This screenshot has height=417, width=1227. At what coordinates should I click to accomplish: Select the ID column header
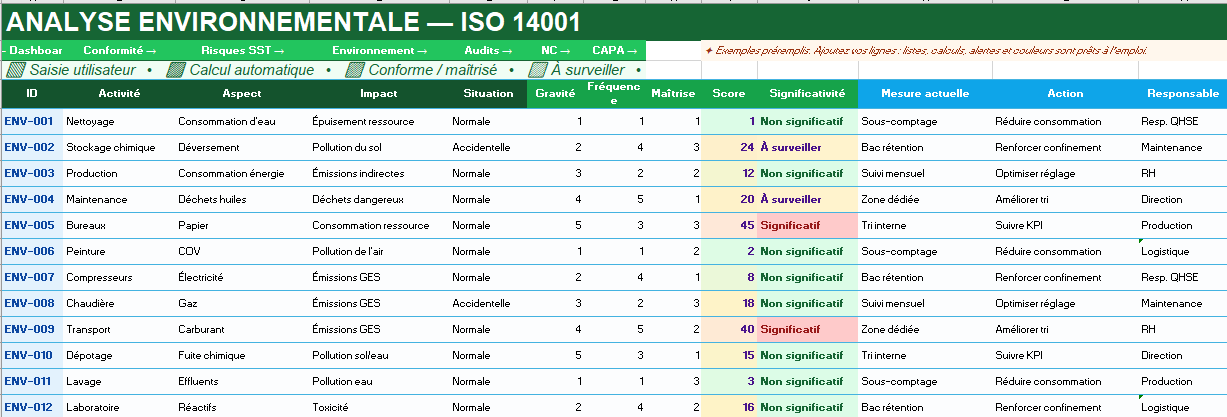(32, 94)
